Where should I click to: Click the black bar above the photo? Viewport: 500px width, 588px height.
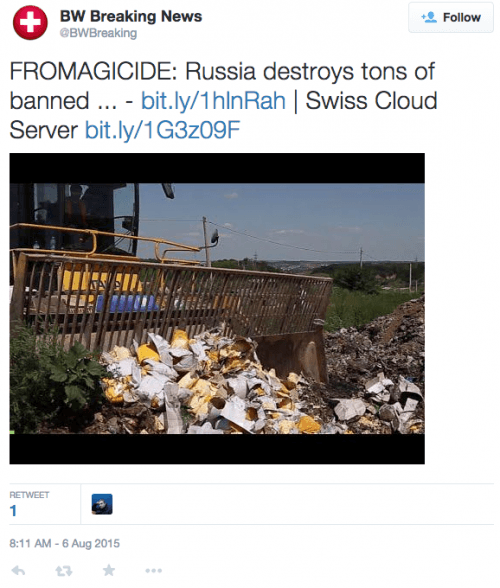click(217, 168)
